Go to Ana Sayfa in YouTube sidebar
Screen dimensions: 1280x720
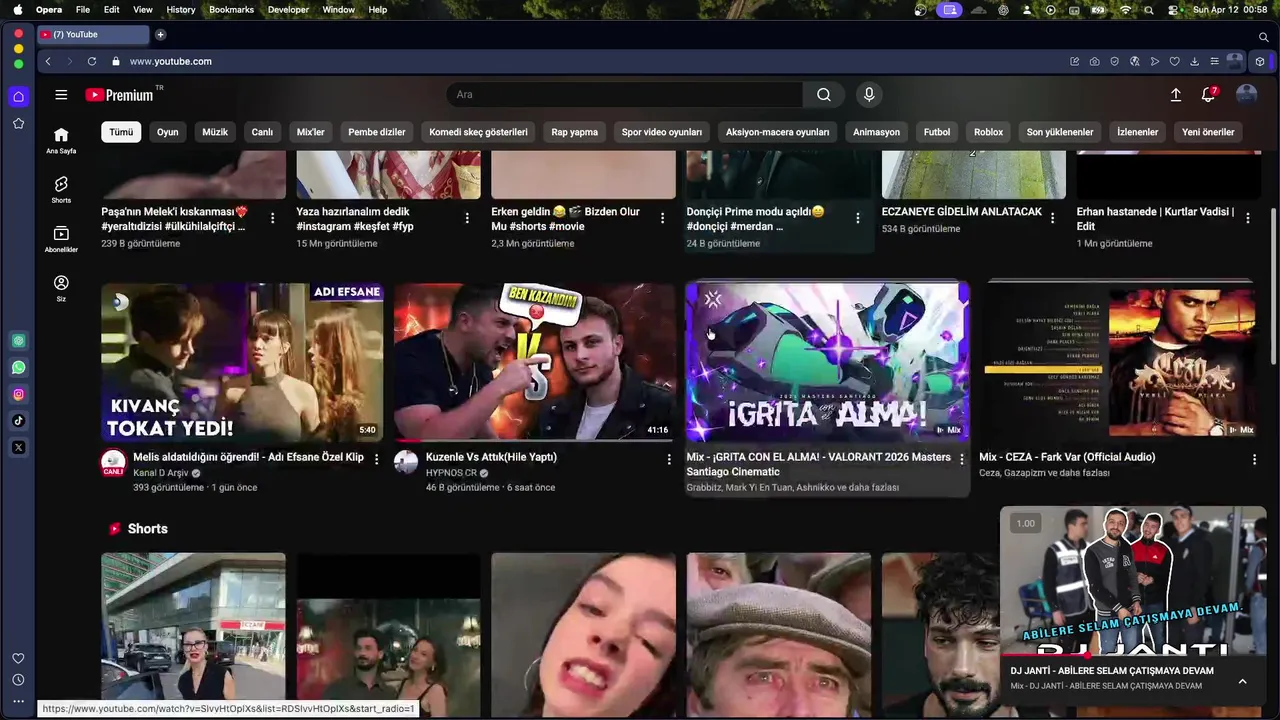pyautogui.click(x=61, y=141)
